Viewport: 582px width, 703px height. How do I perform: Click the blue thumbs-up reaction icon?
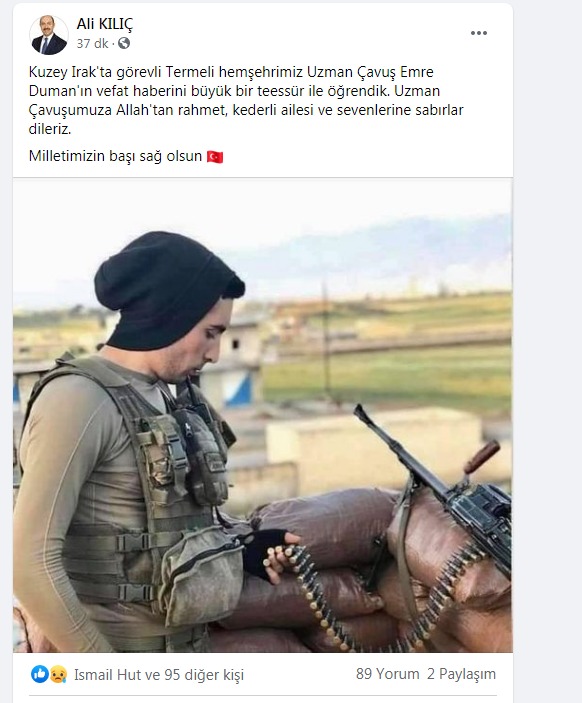point(39,674)
